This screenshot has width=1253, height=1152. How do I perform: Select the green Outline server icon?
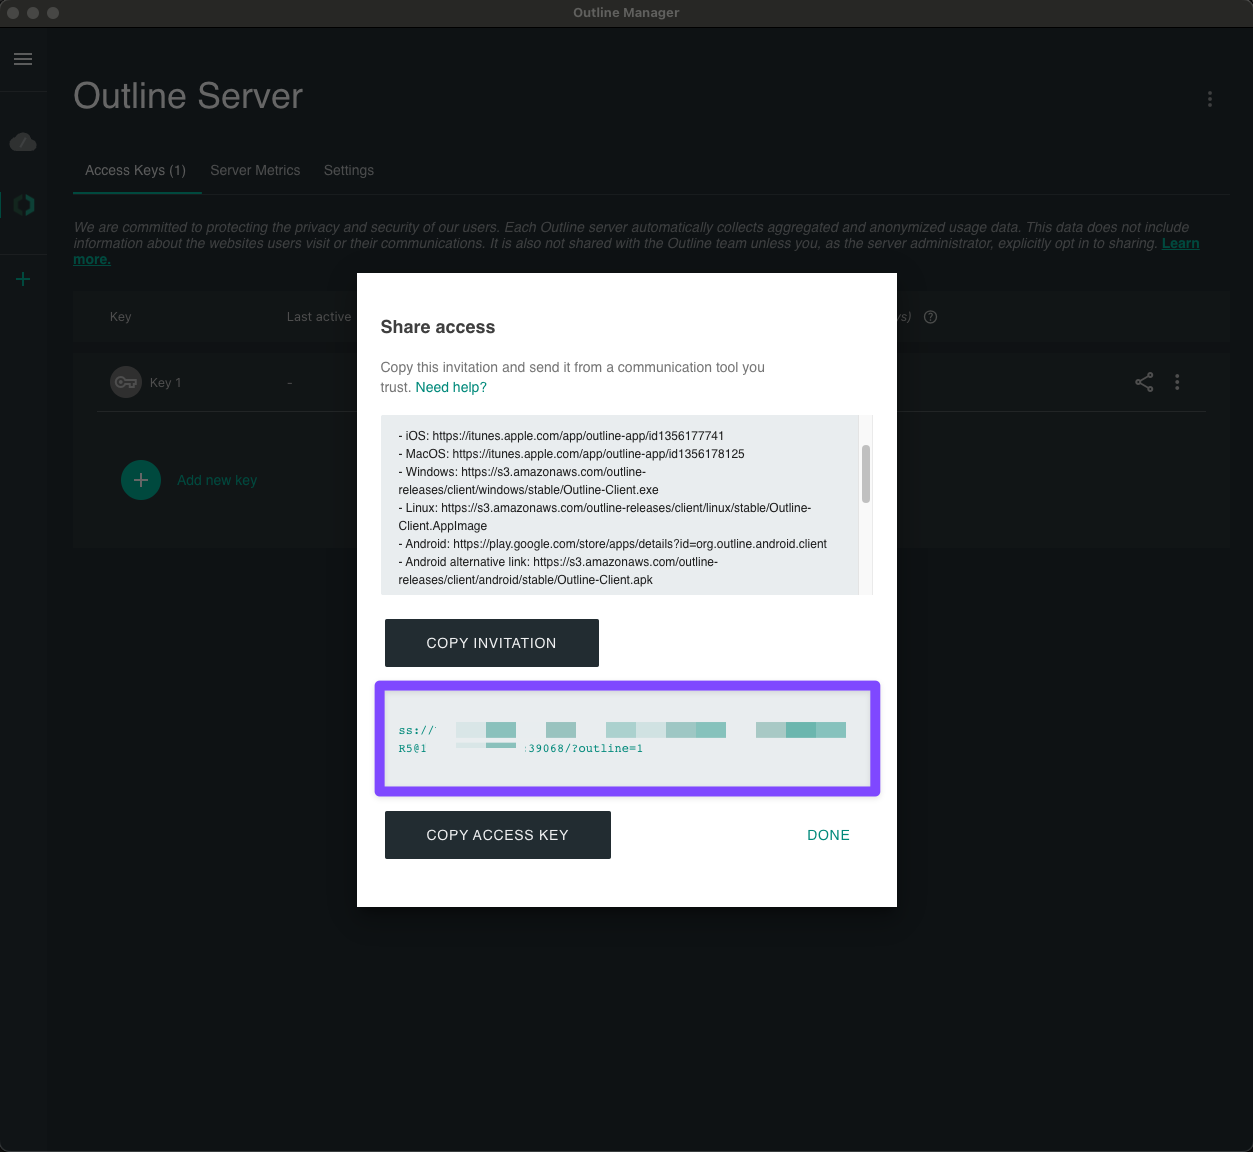pyautogui.click(x=24, y=205)
